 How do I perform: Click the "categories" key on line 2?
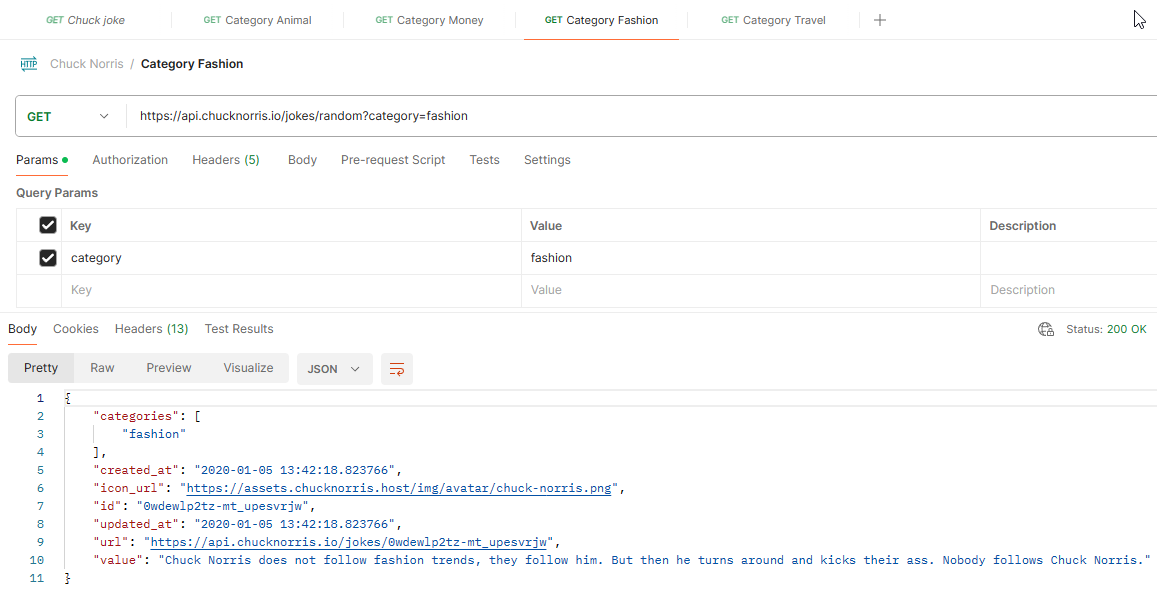pyautogui.click(x=137, y=416)
